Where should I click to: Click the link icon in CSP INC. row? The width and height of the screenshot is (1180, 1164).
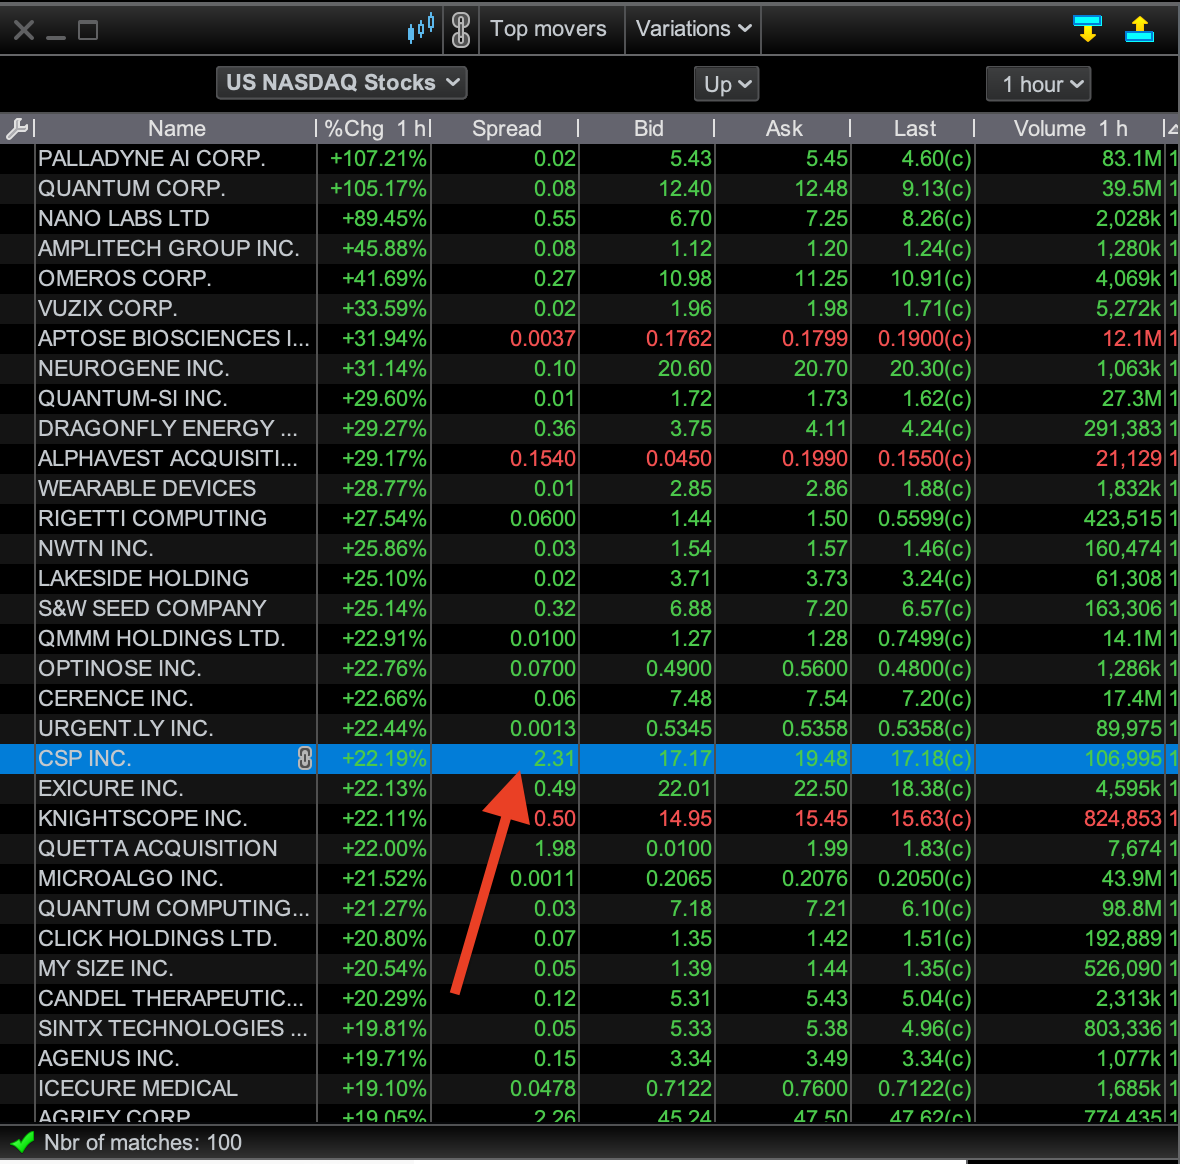305,758
